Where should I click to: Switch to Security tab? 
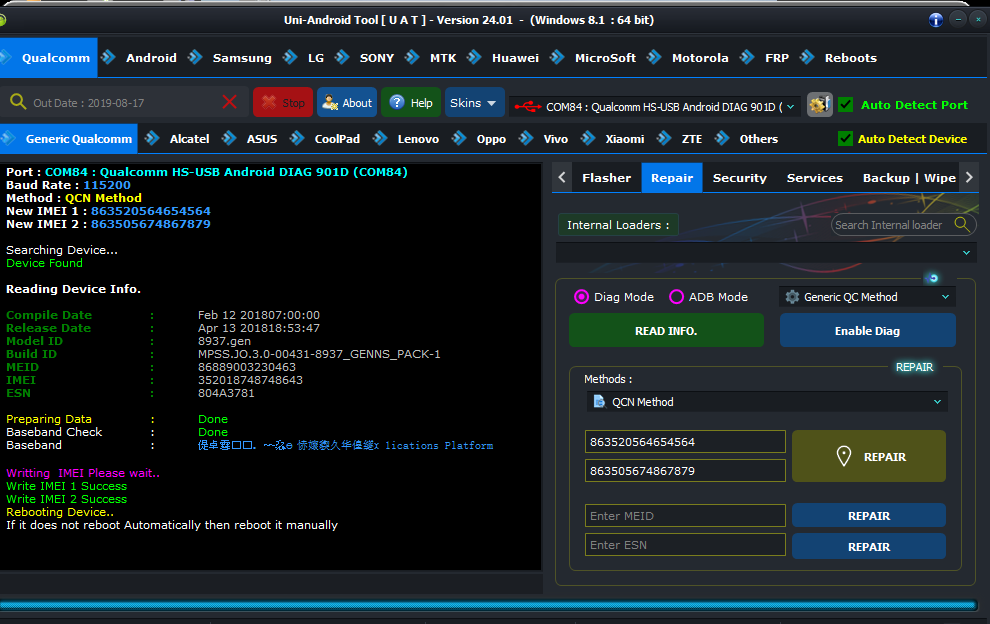[739, 178]
